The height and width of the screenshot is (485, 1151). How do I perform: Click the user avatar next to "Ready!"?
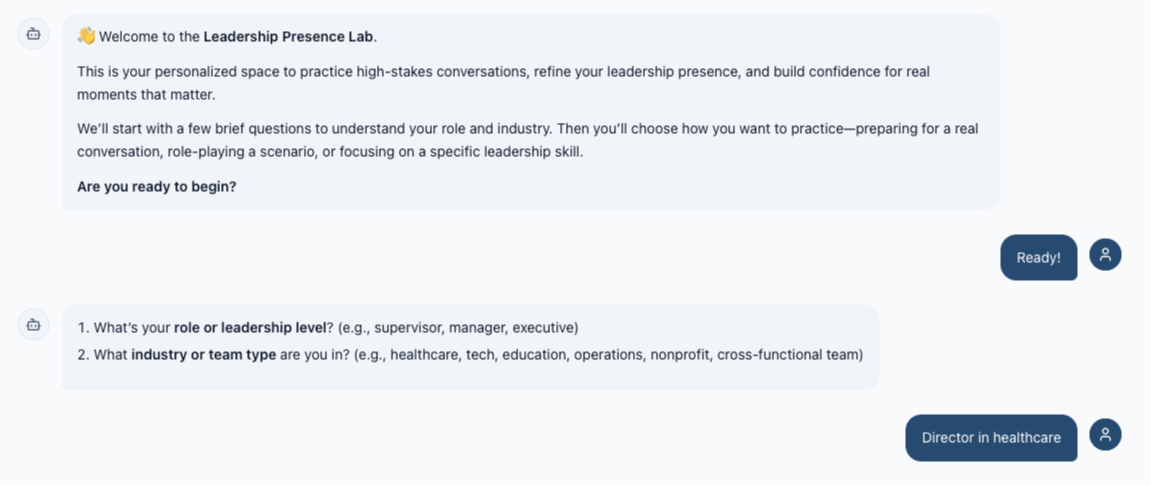(x=1105, y=255)
